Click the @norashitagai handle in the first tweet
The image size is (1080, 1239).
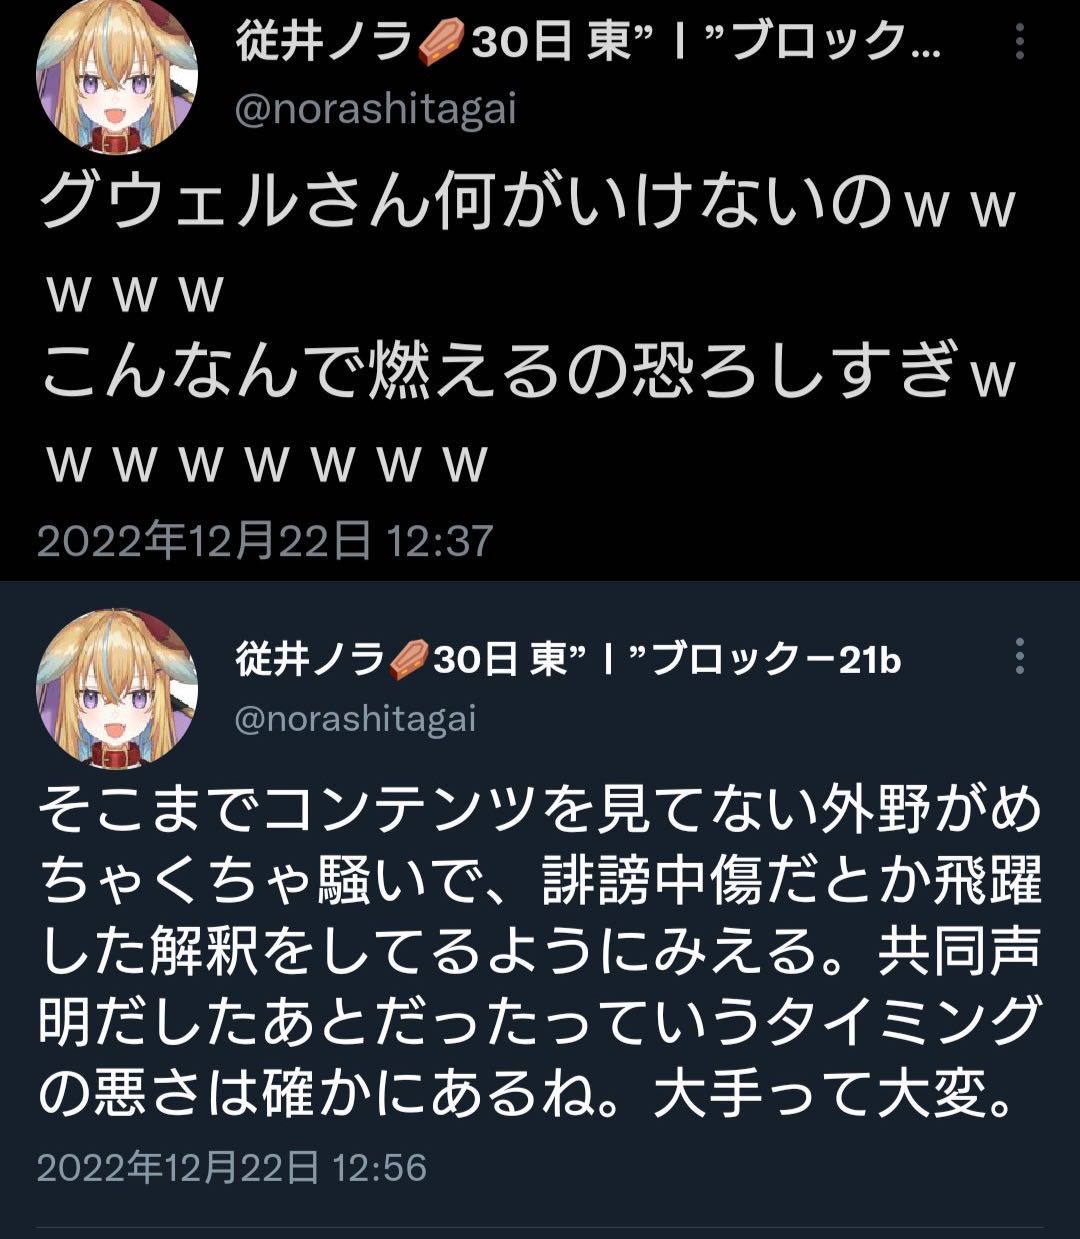375,109
